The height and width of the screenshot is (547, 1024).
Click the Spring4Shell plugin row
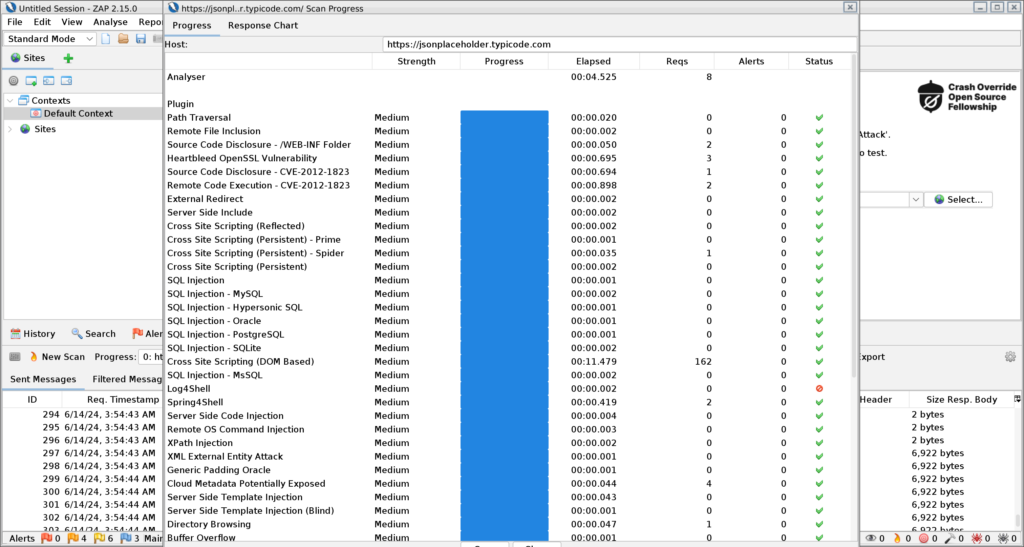click(508, 402)
